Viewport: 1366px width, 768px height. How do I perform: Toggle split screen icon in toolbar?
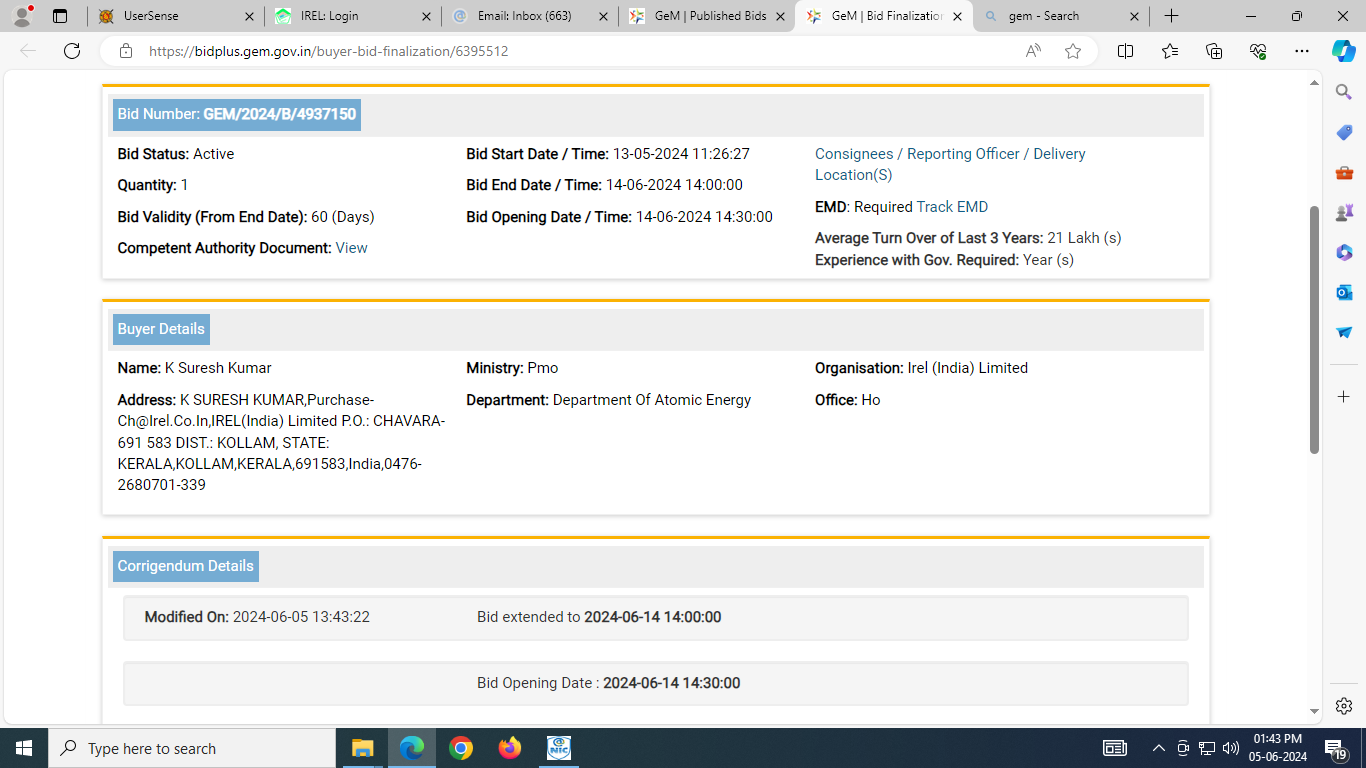pos(1125,51)
